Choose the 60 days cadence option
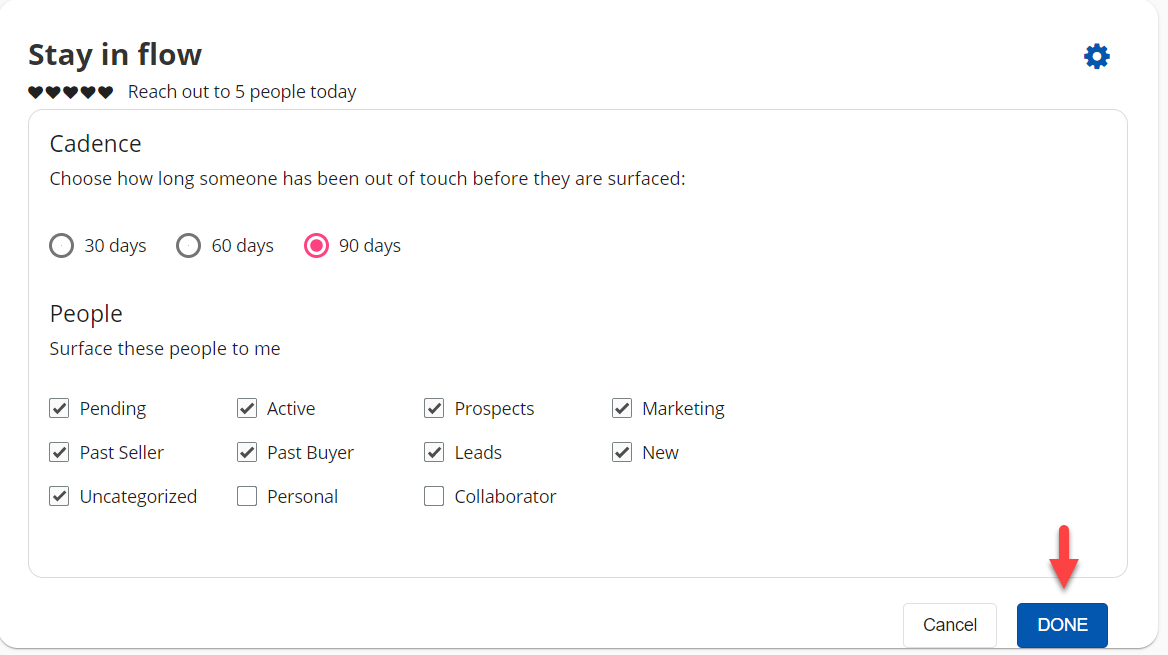1168x655 pixels. [x=189, y=246]
